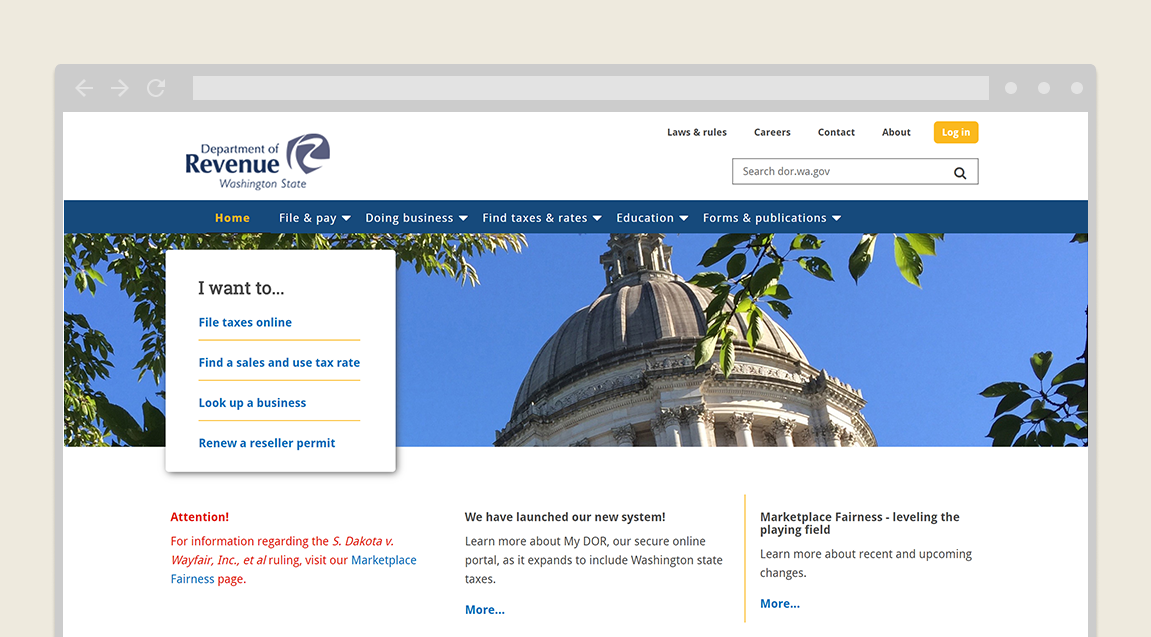The width and height of the screenshot is (1151, 637).
Task: Click the search magnifying glass icon
Action: pos(960,172)
